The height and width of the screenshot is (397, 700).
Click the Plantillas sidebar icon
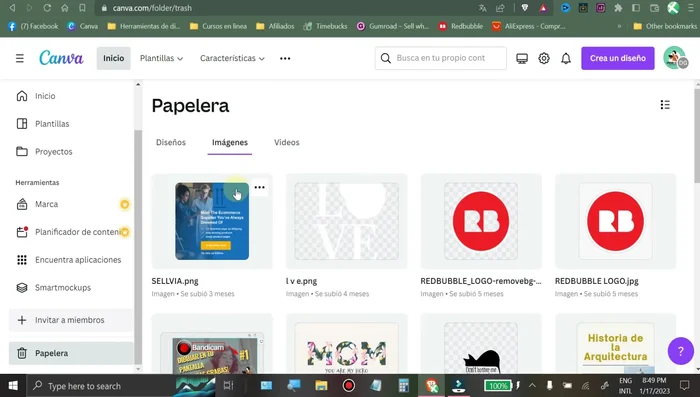(22, 124)
